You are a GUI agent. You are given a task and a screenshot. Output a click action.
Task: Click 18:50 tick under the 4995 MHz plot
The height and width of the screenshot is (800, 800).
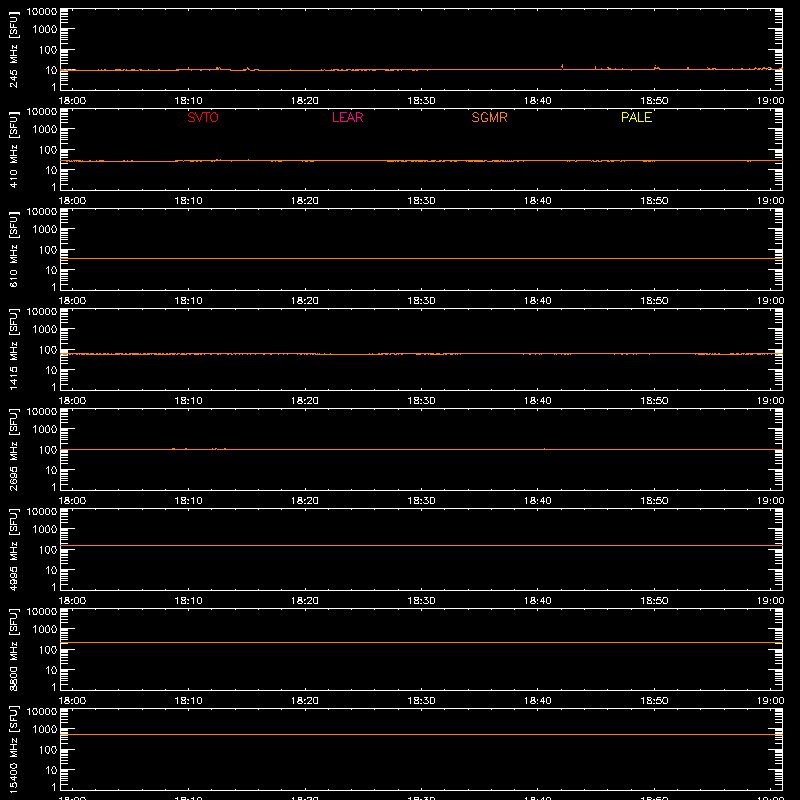click(x=654, y=601)
